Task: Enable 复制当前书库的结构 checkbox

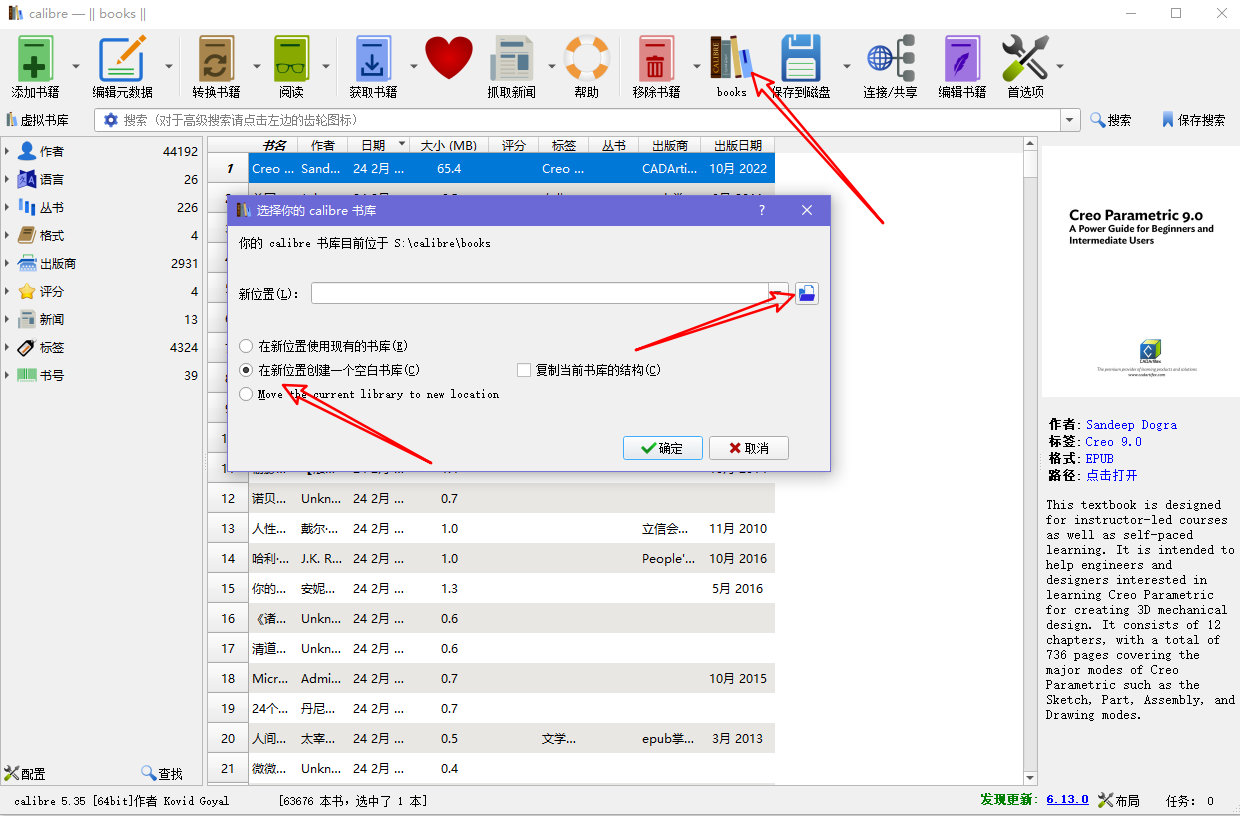Action: click(524, 370)
